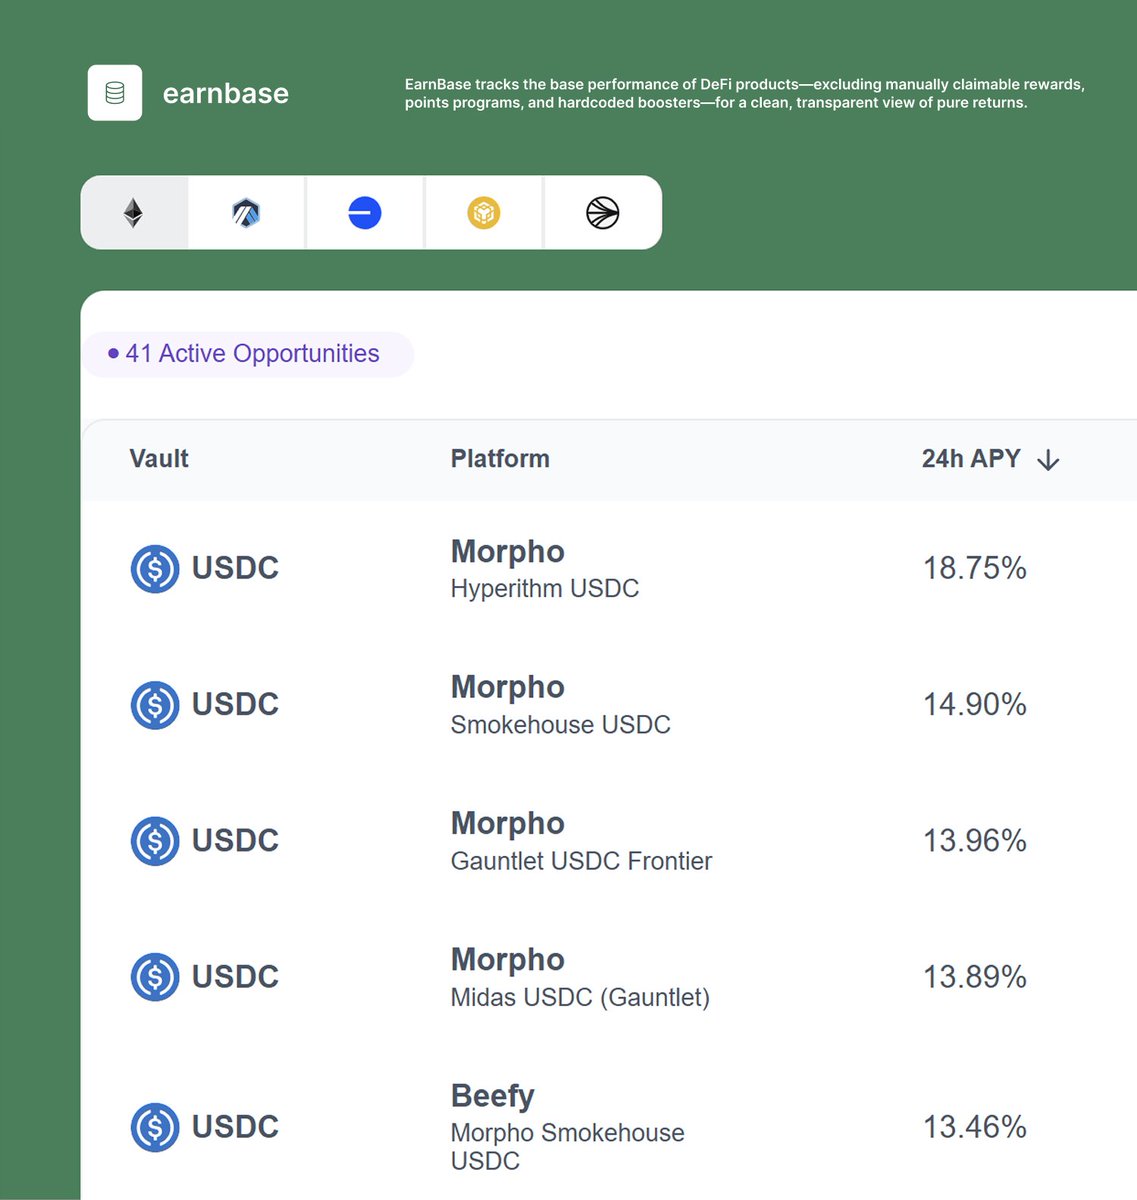The width and height of the screenshot is (1137, 1200).
Task: Switch to the Base network tab
Action: point(365,213)
